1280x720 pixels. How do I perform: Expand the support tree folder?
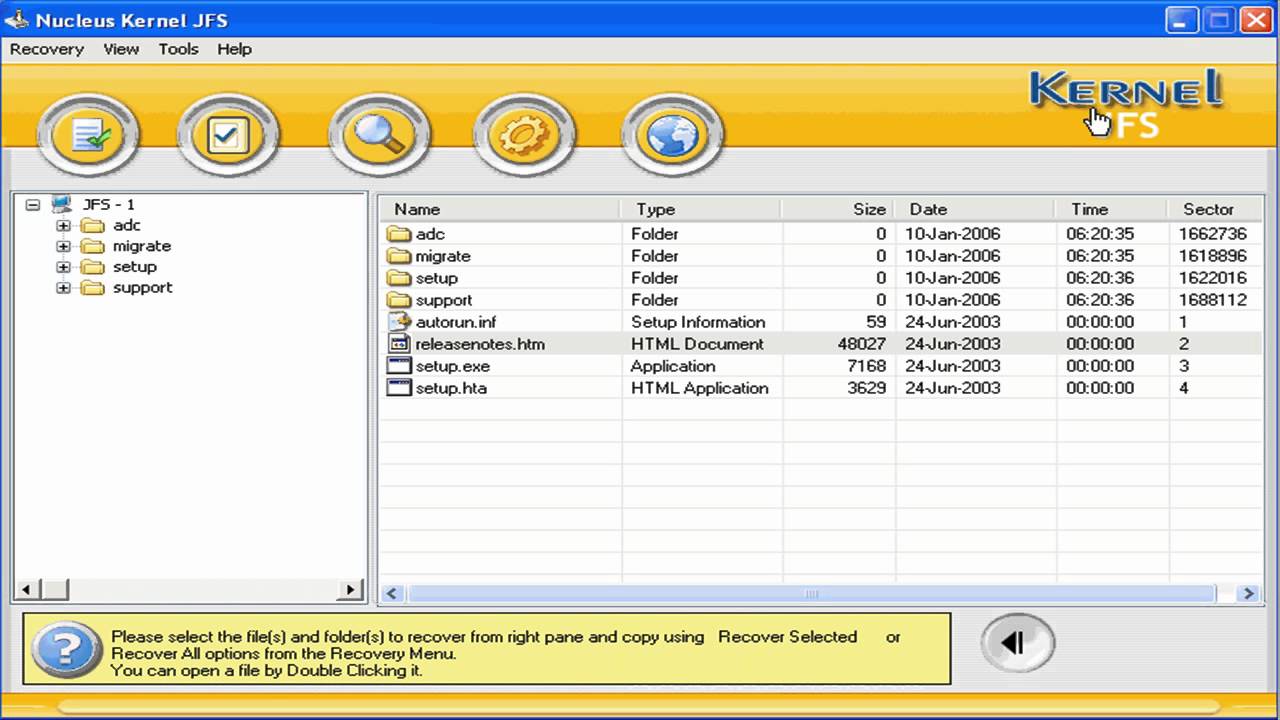64,288
